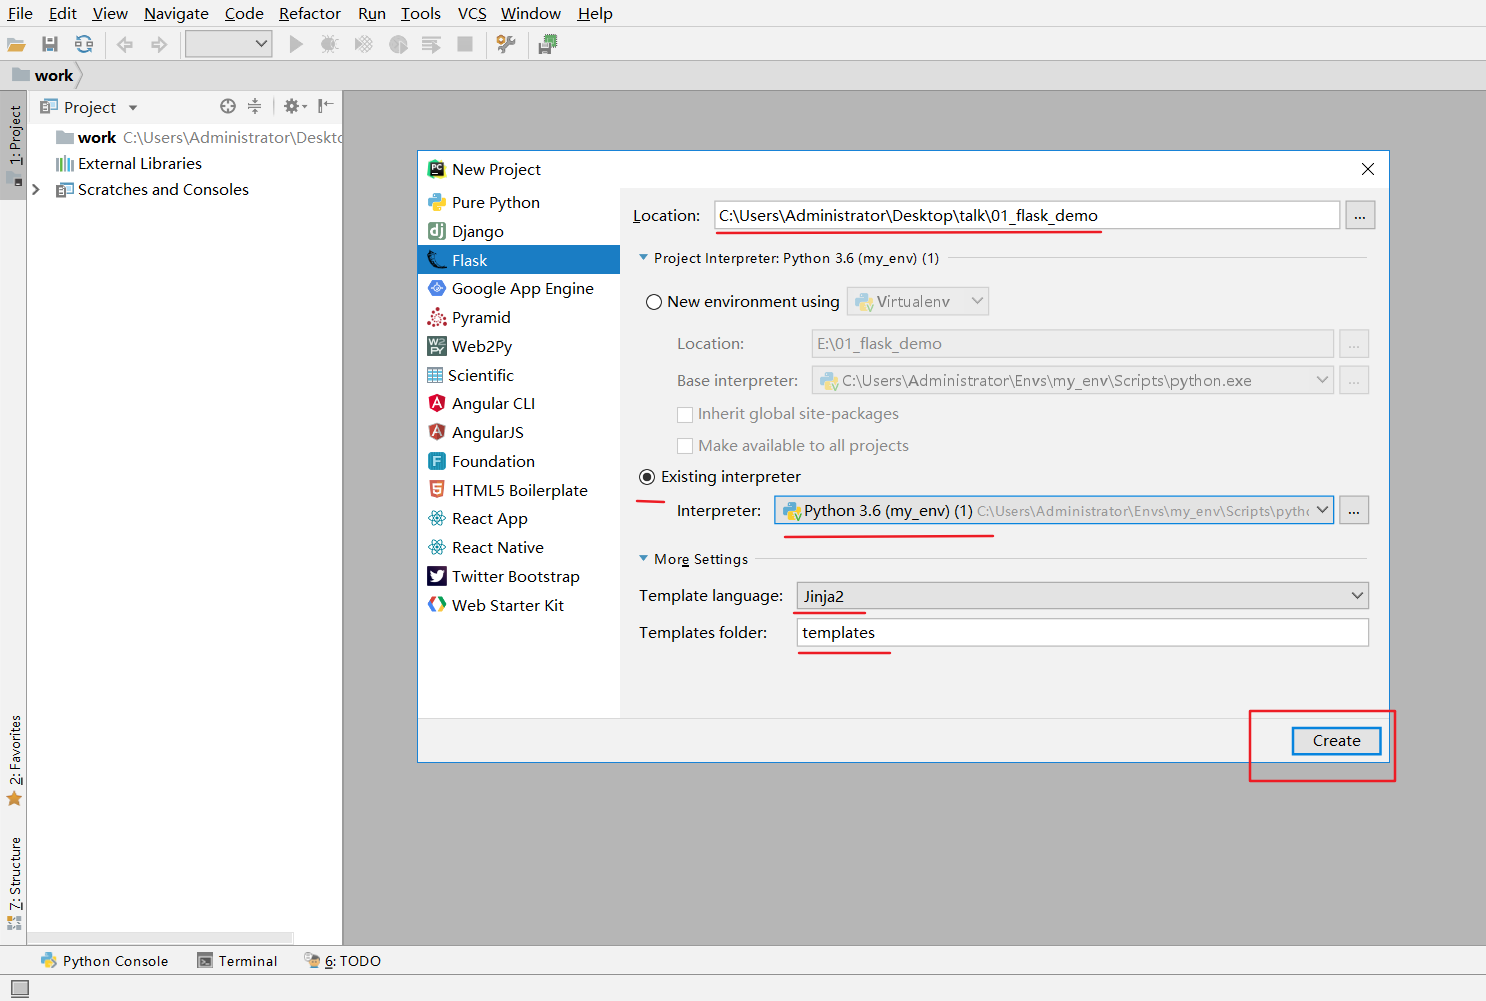Click the Debug bug icon in toolbar
This screenshot has height=1001, width=1486.
(329, 44)
